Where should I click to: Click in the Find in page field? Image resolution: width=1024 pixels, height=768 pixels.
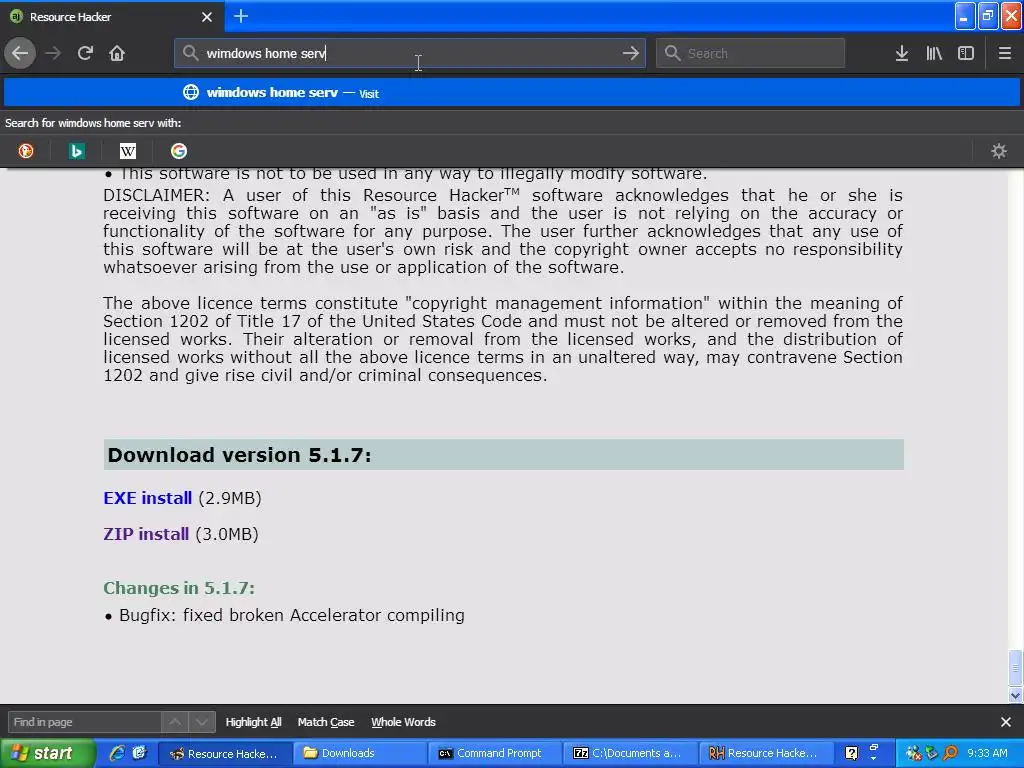tap(84, 722)
